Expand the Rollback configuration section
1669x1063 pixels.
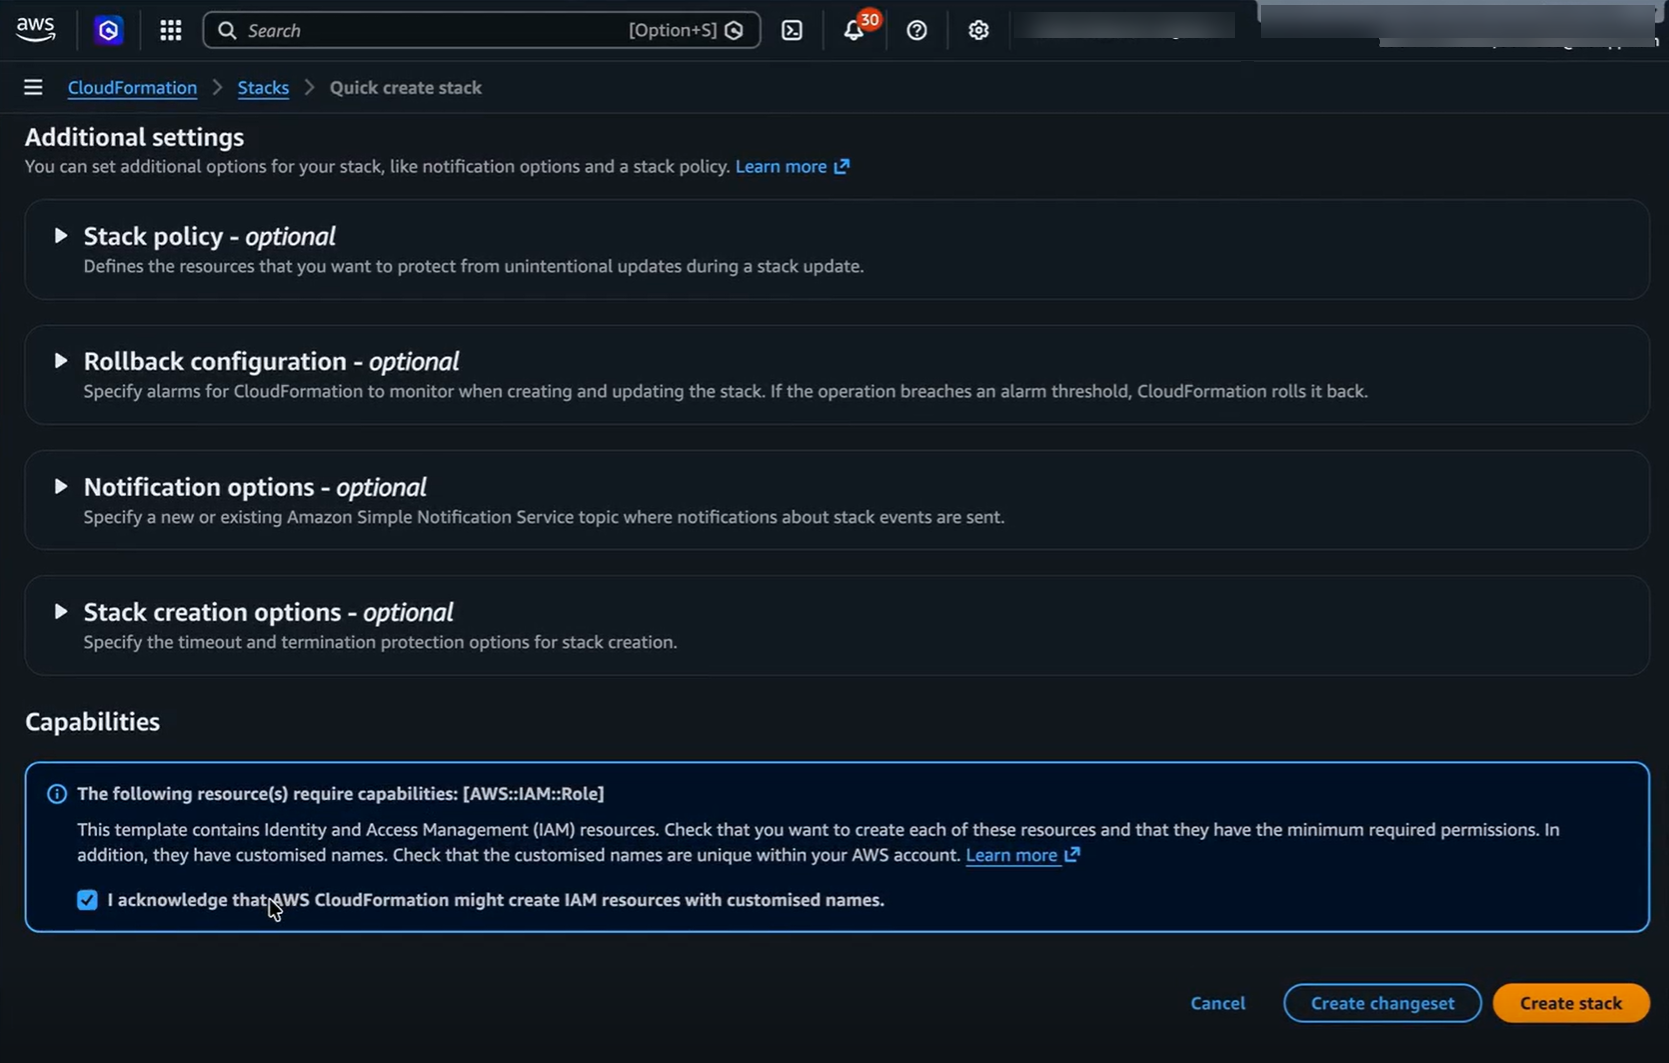tap(60, 361)
